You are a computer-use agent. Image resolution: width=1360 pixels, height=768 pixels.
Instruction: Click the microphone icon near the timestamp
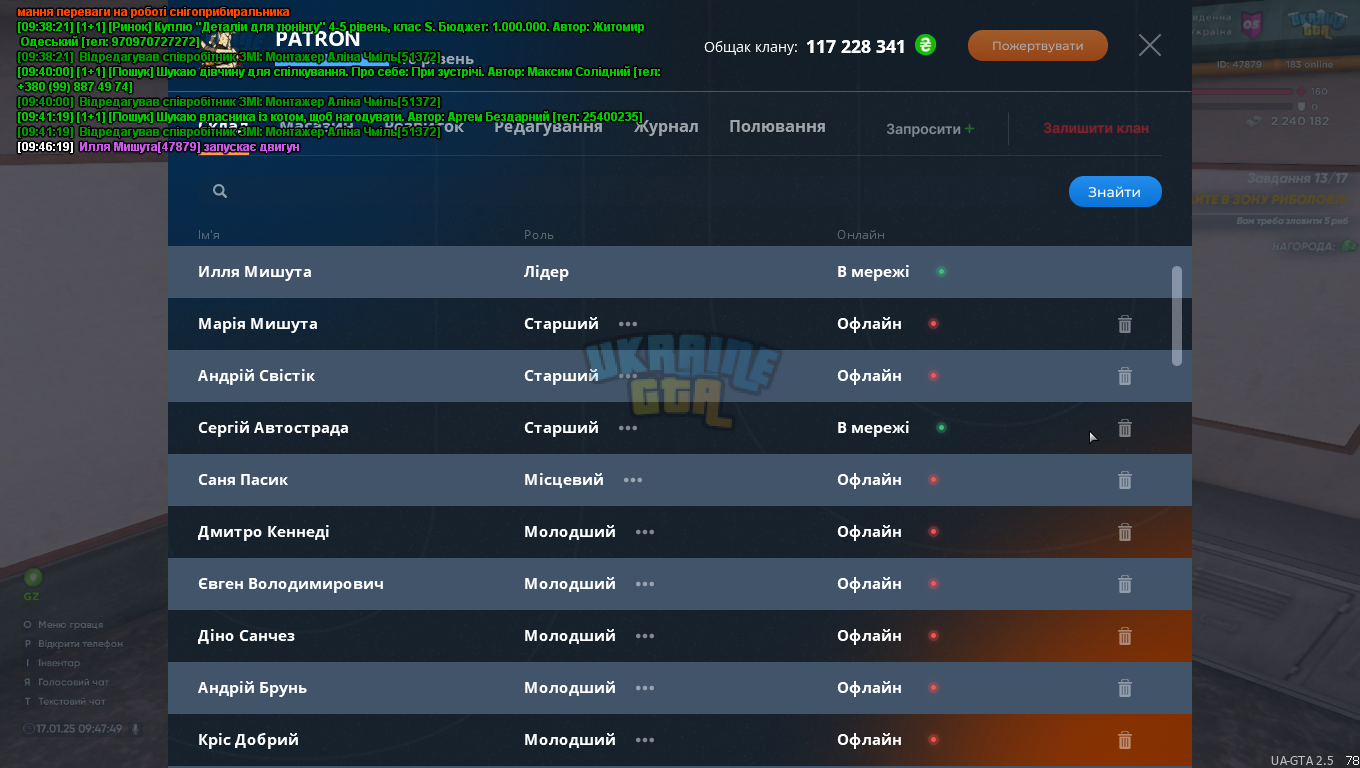pos(135,729)
